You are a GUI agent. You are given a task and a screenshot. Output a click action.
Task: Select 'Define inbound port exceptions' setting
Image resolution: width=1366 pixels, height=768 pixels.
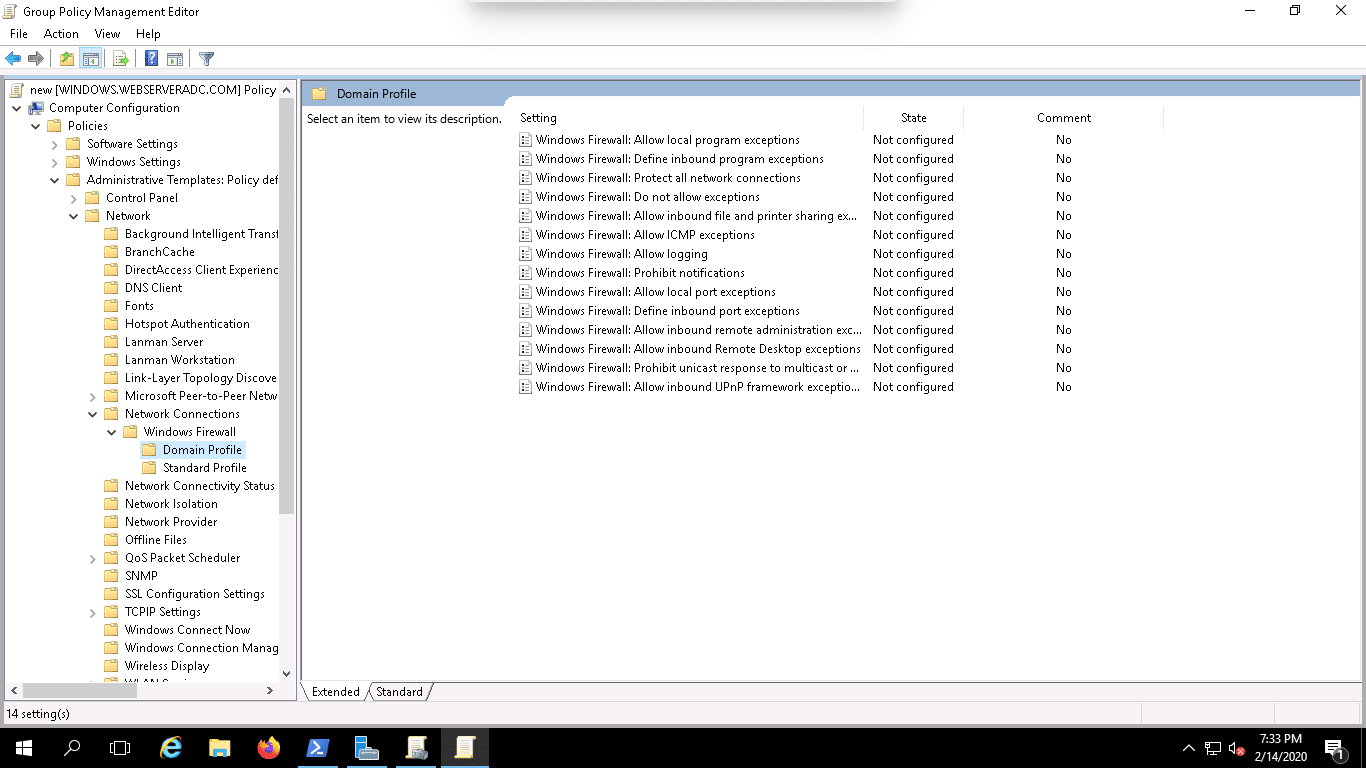667,311
